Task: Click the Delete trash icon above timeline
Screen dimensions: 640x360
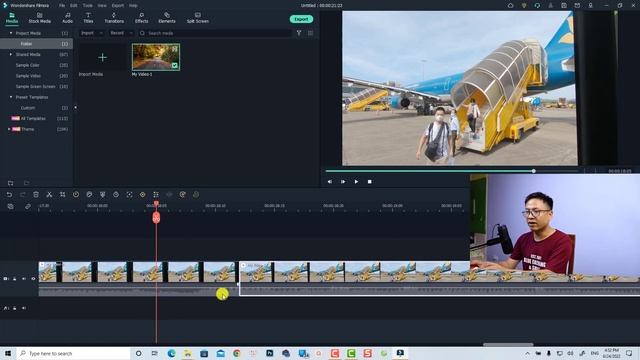Action: point(36,195)
